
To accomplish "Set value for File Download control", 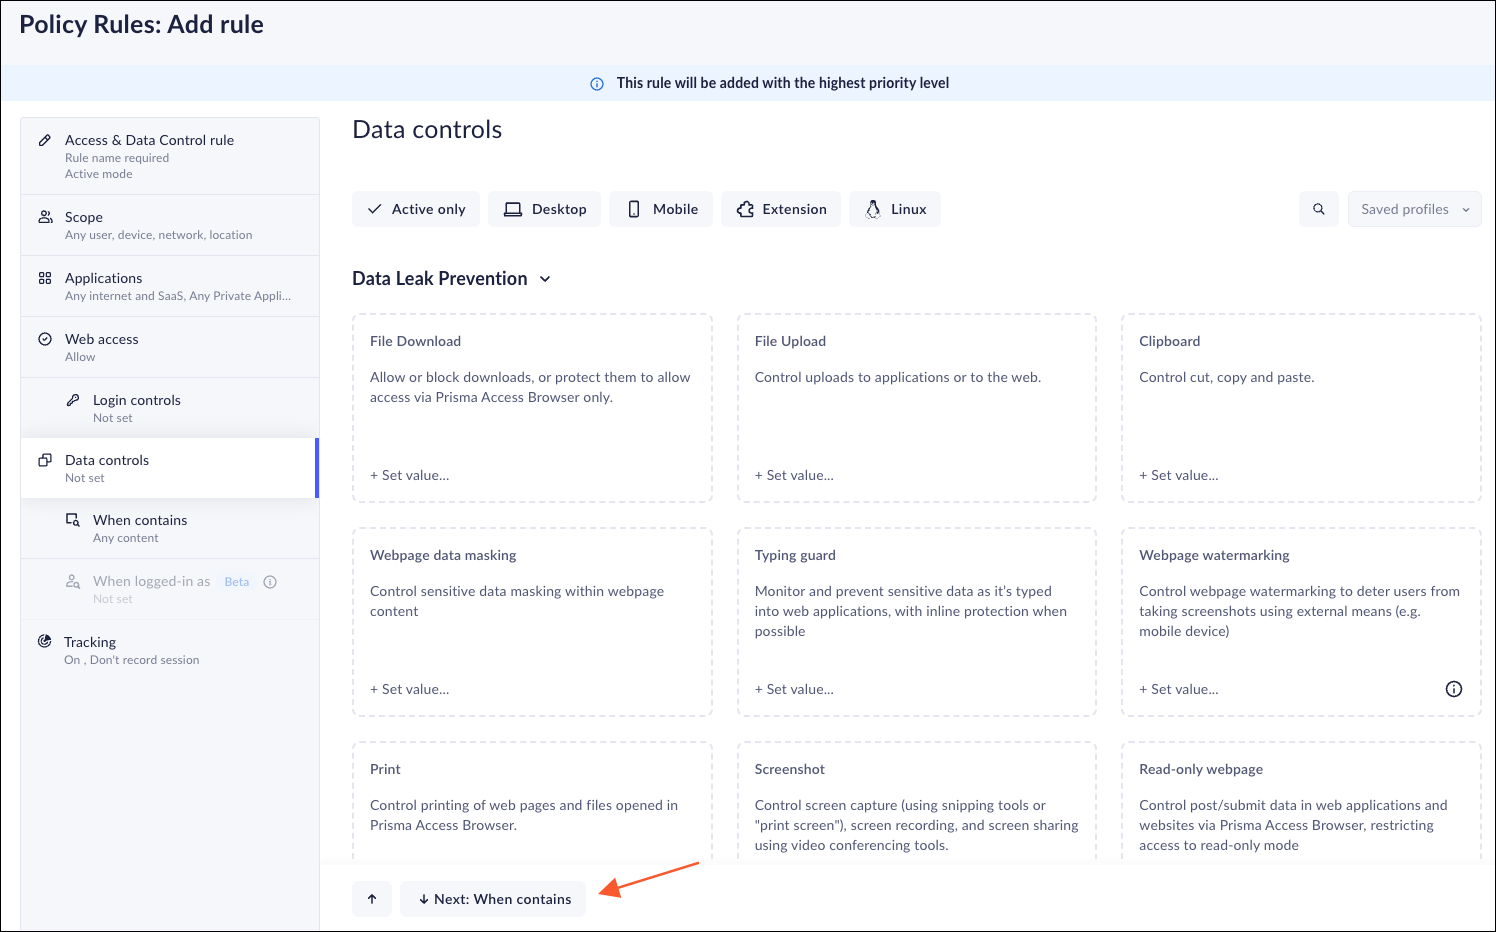I will click(x=410, y=475).
